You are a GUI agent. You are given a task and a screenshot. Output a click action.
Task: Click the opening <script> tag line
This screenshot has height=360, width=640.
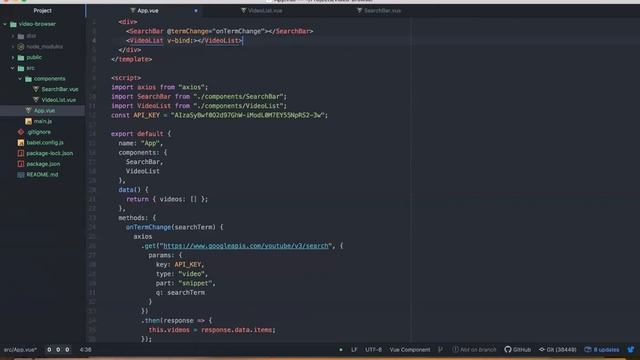pos(126,78)
